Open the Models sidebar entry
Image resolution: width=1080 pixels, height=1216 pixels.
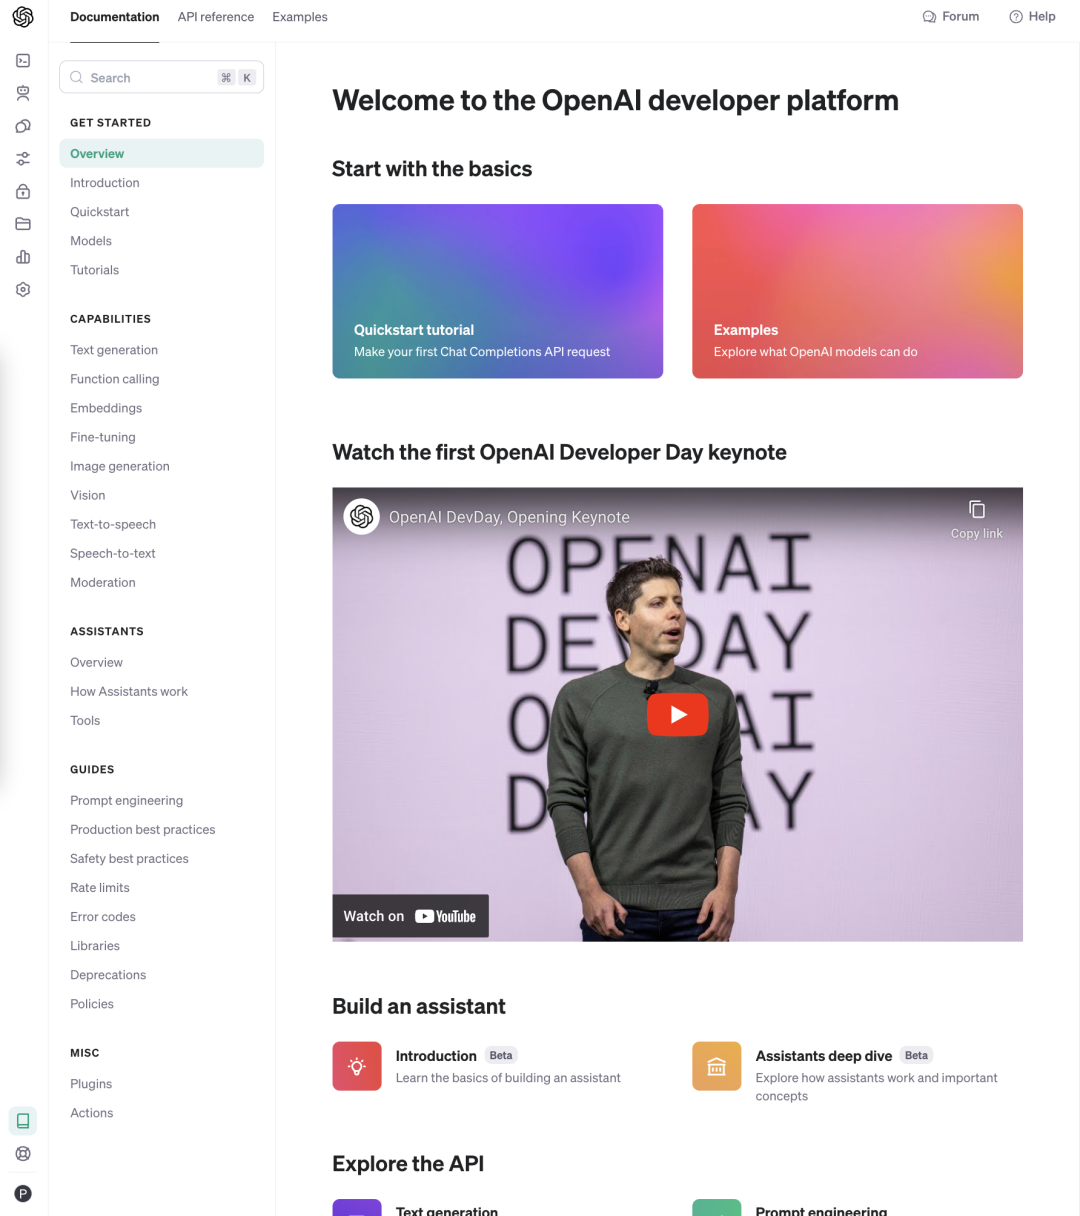(x=91, y=241)
